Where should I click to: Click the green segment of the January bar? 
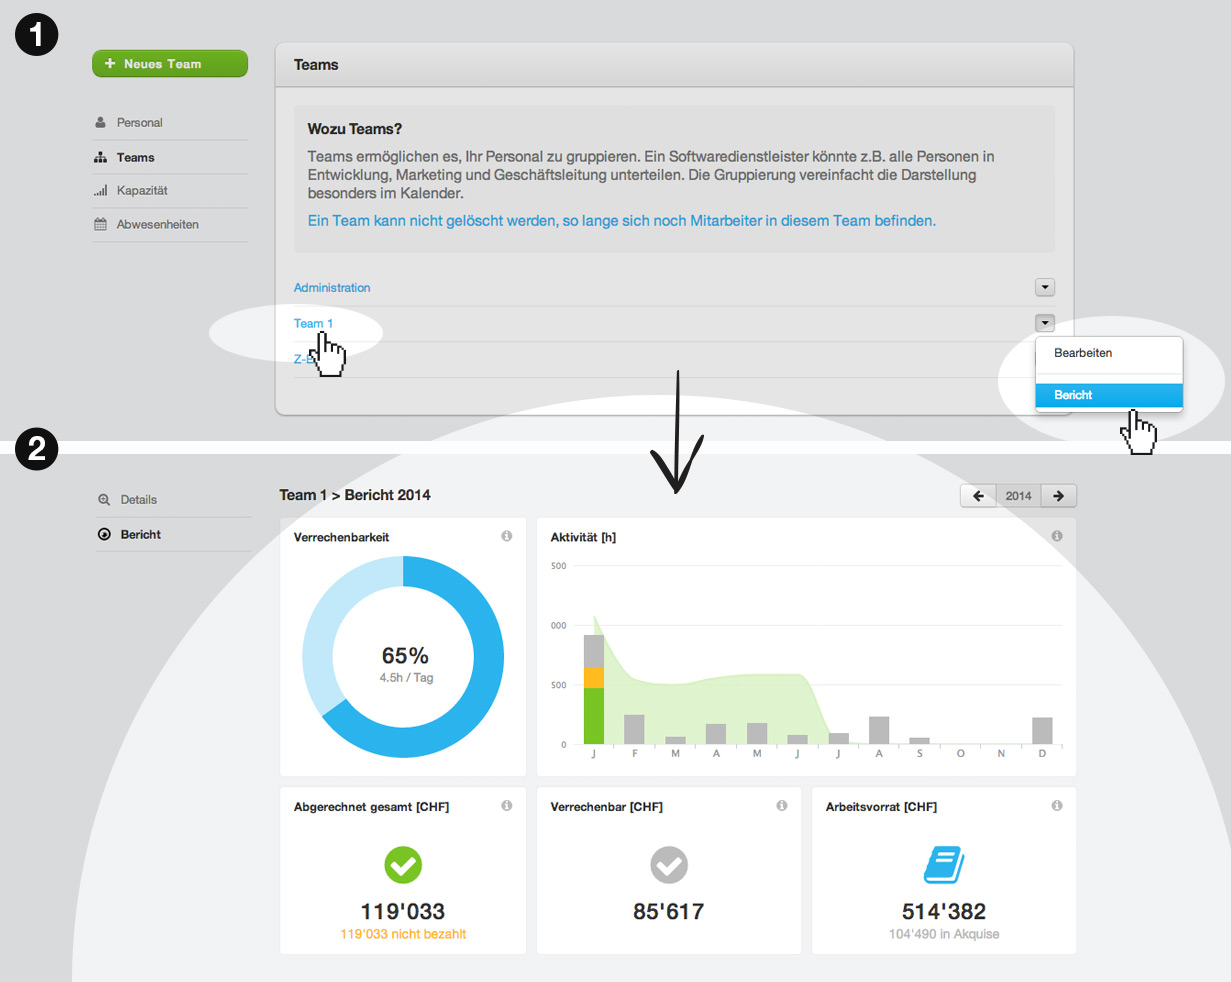[x=594, y=716]
